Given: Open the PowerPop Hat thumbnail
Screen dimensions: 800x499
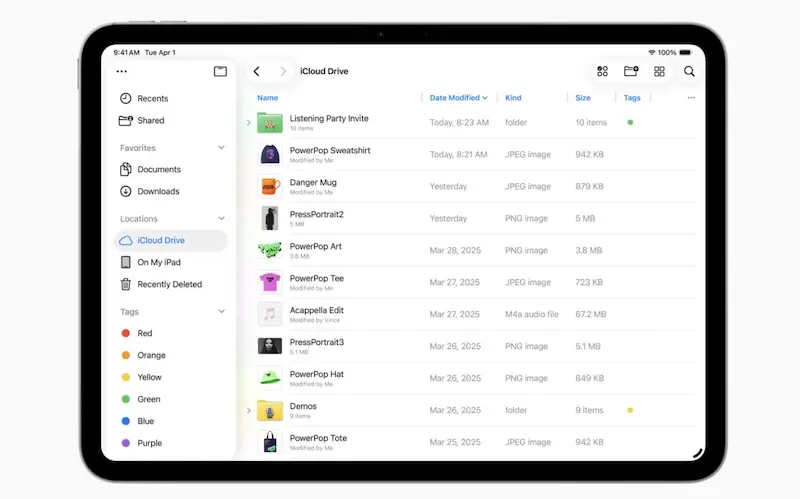Looking at the screenshot, I should [270, 378].
